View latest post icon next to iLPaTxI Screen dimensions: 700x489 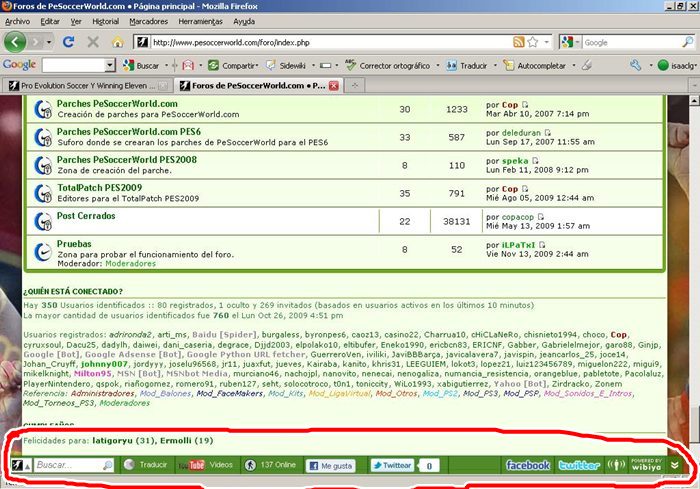[x=542, y=245]
